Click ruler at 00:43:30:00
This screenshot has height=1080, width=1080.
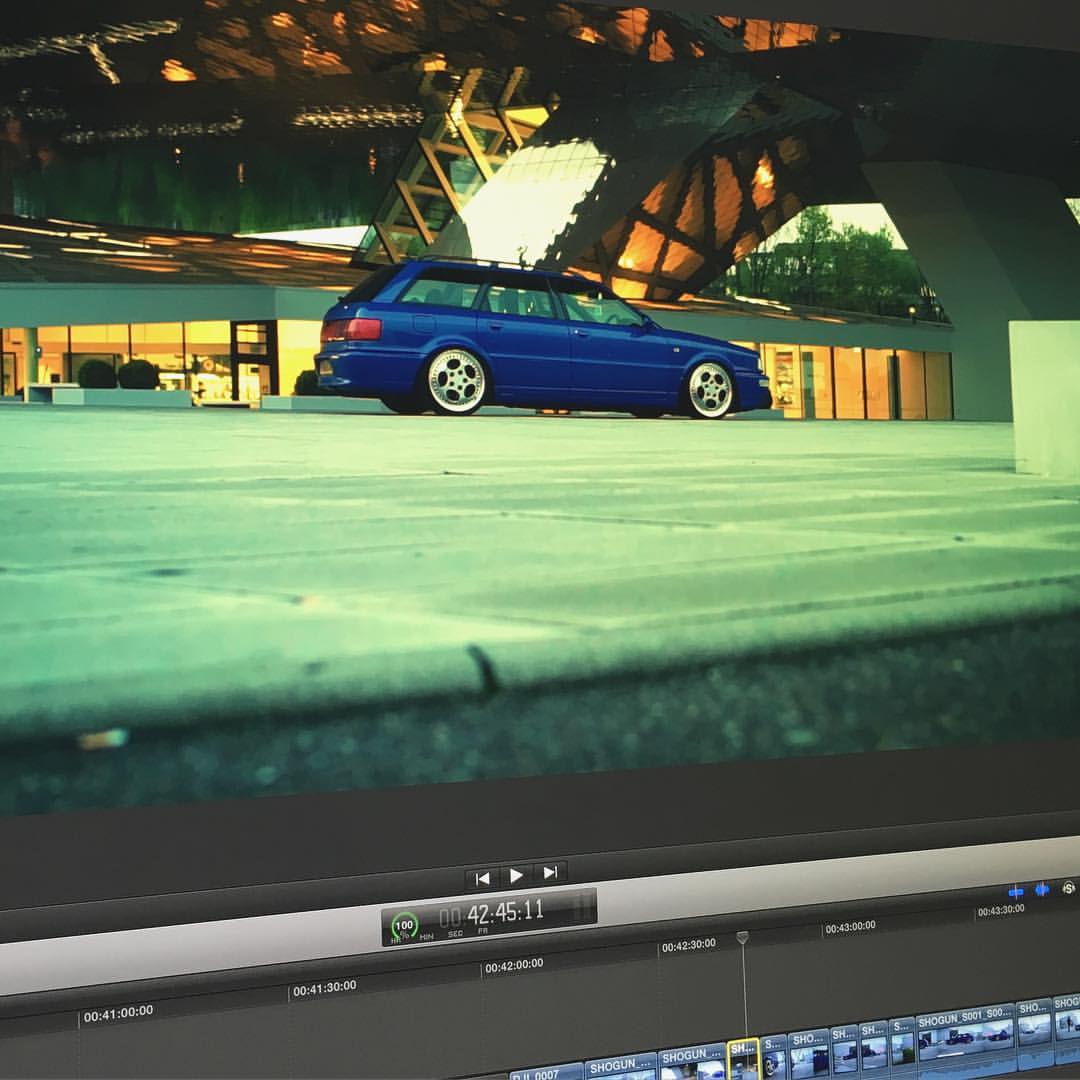(x=1001, y=910)
